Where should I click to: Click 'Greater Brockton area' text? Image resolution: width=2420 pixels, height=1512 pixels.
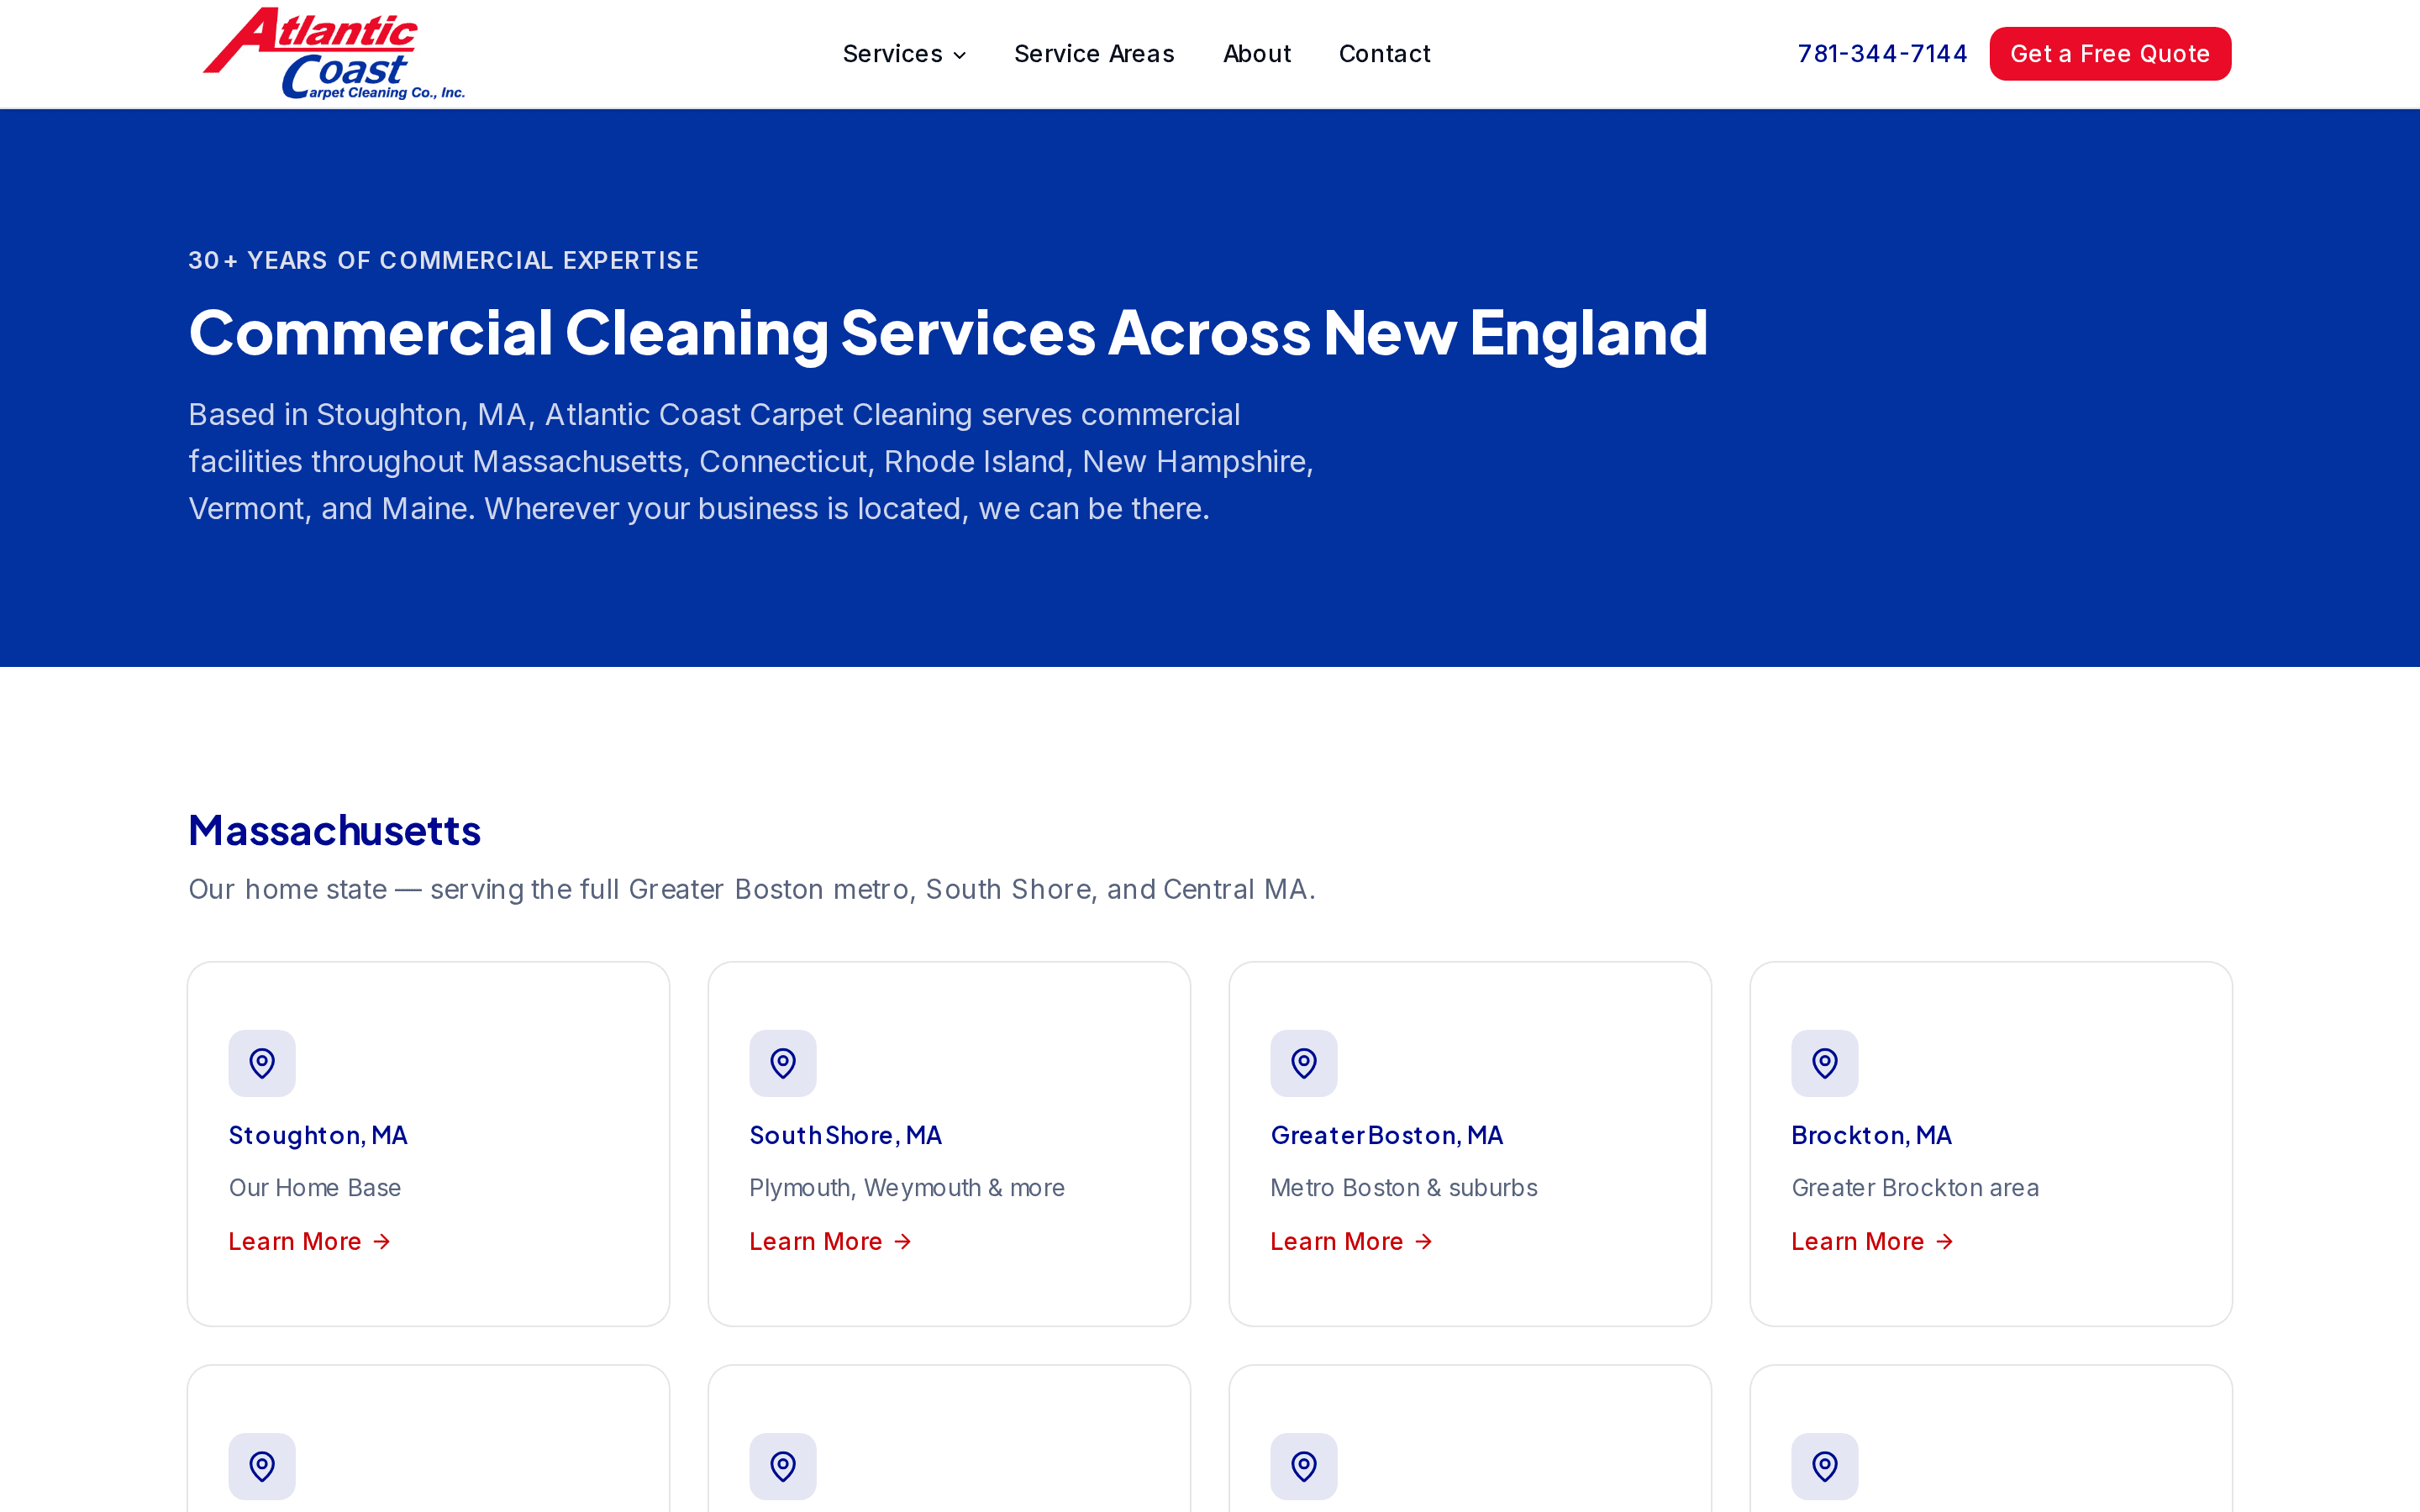pos(1915,1188)
